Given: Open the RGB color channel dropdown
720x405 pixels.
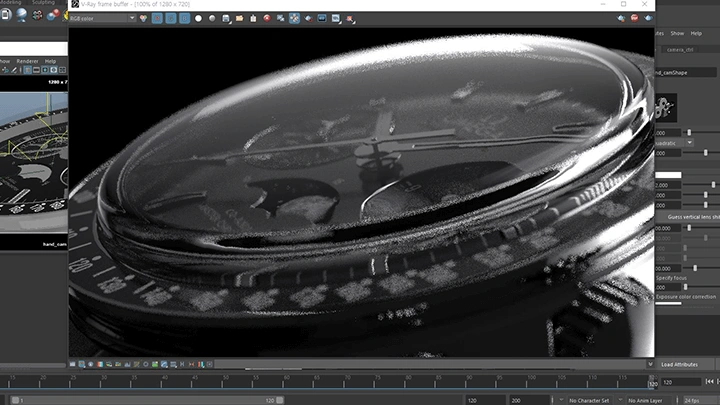Looking at the screenshot, I should pos(102,18).
